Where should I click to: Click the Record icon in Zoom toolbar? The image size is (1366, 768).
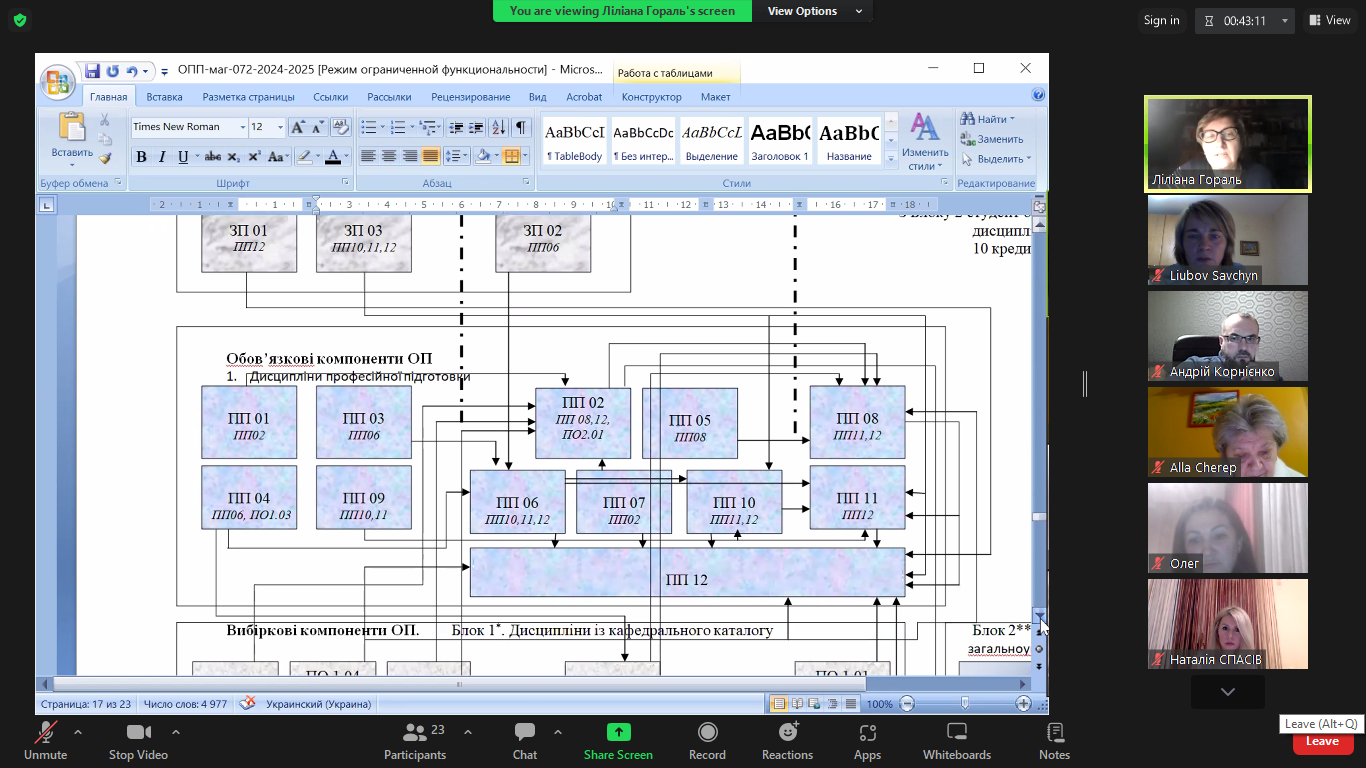tap(707, 741)
